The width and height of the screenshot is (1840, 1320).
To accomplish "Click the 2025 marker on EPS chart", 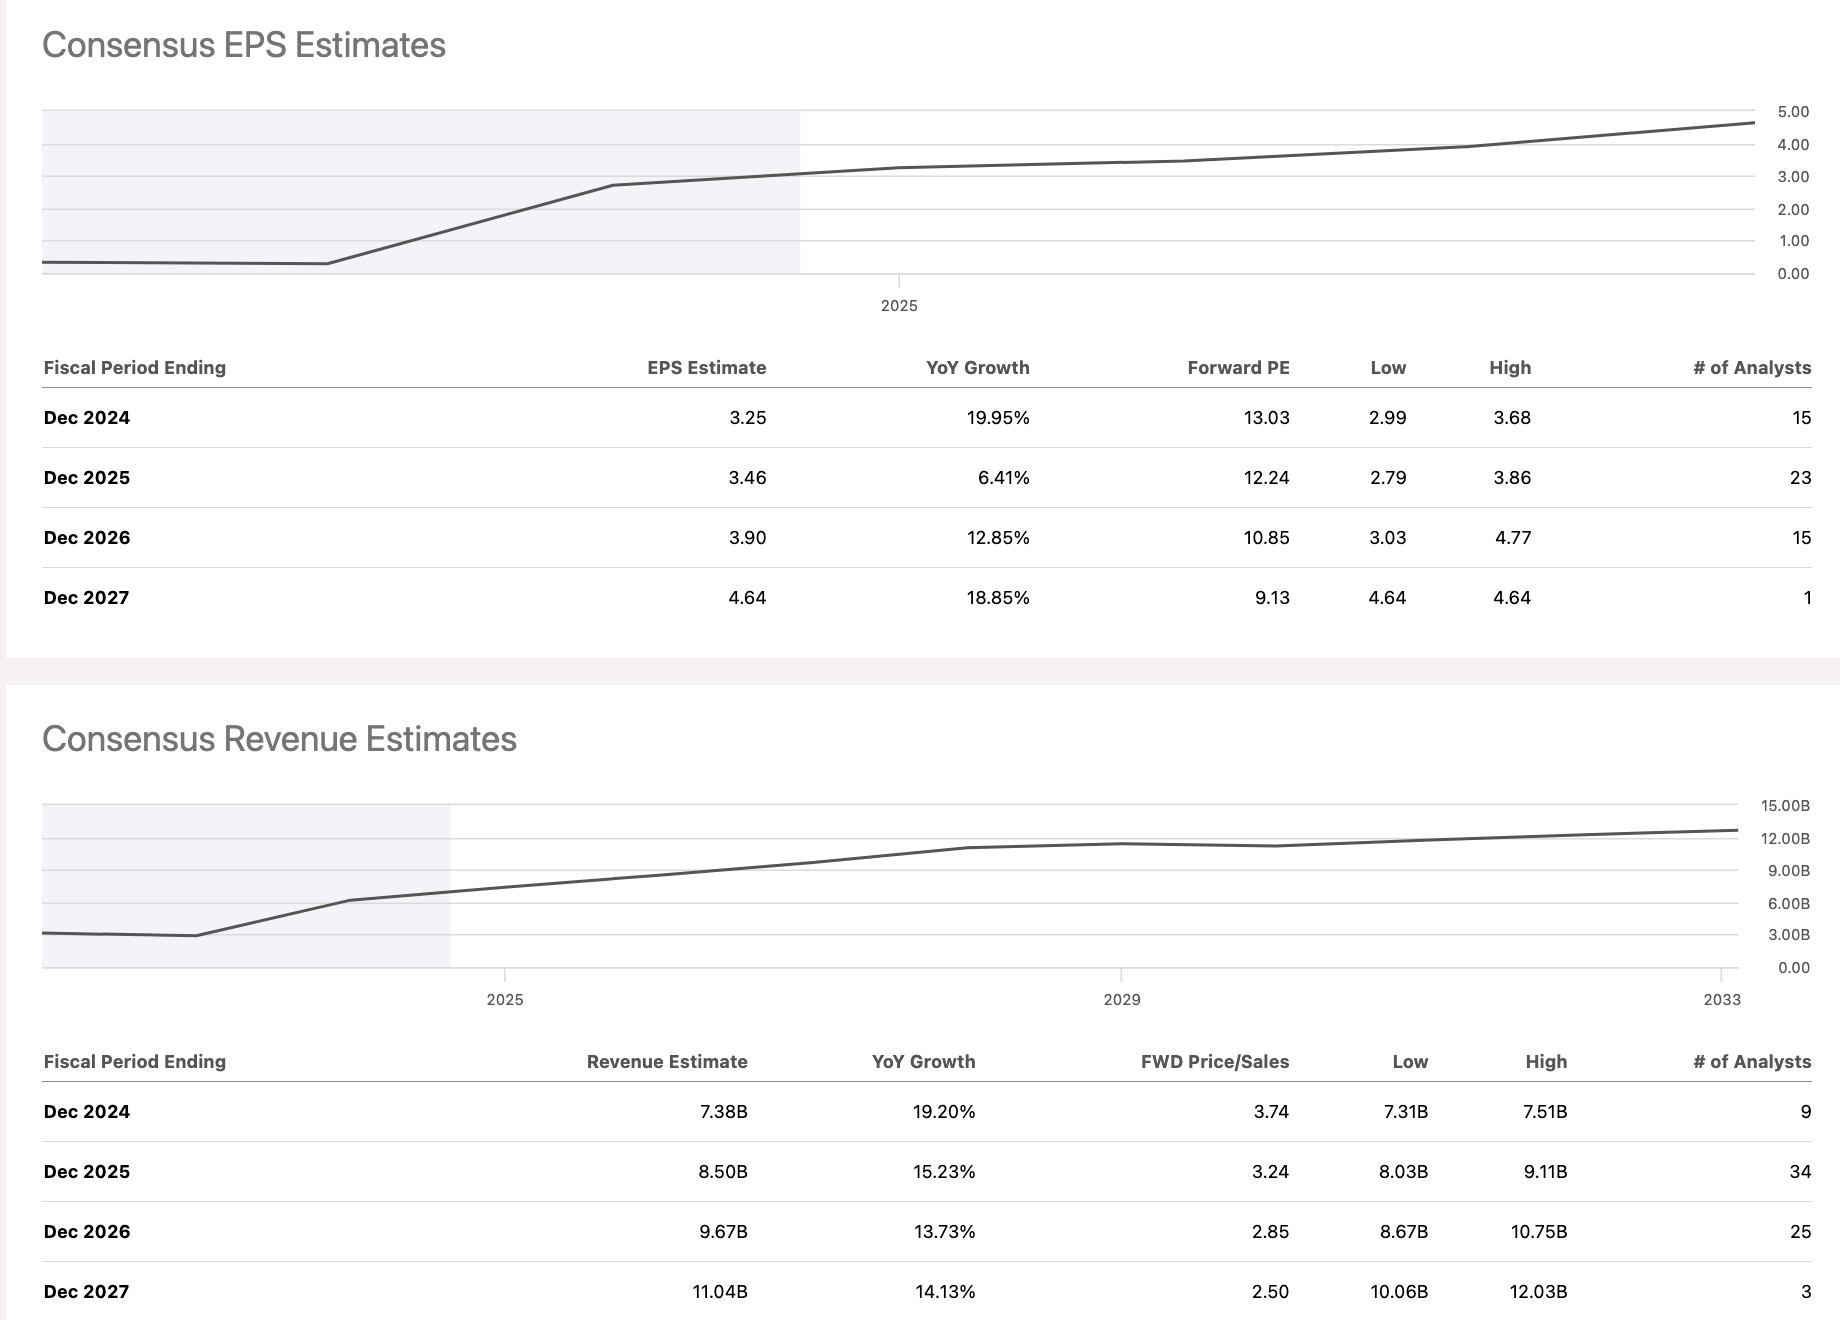I will [899, 305].
